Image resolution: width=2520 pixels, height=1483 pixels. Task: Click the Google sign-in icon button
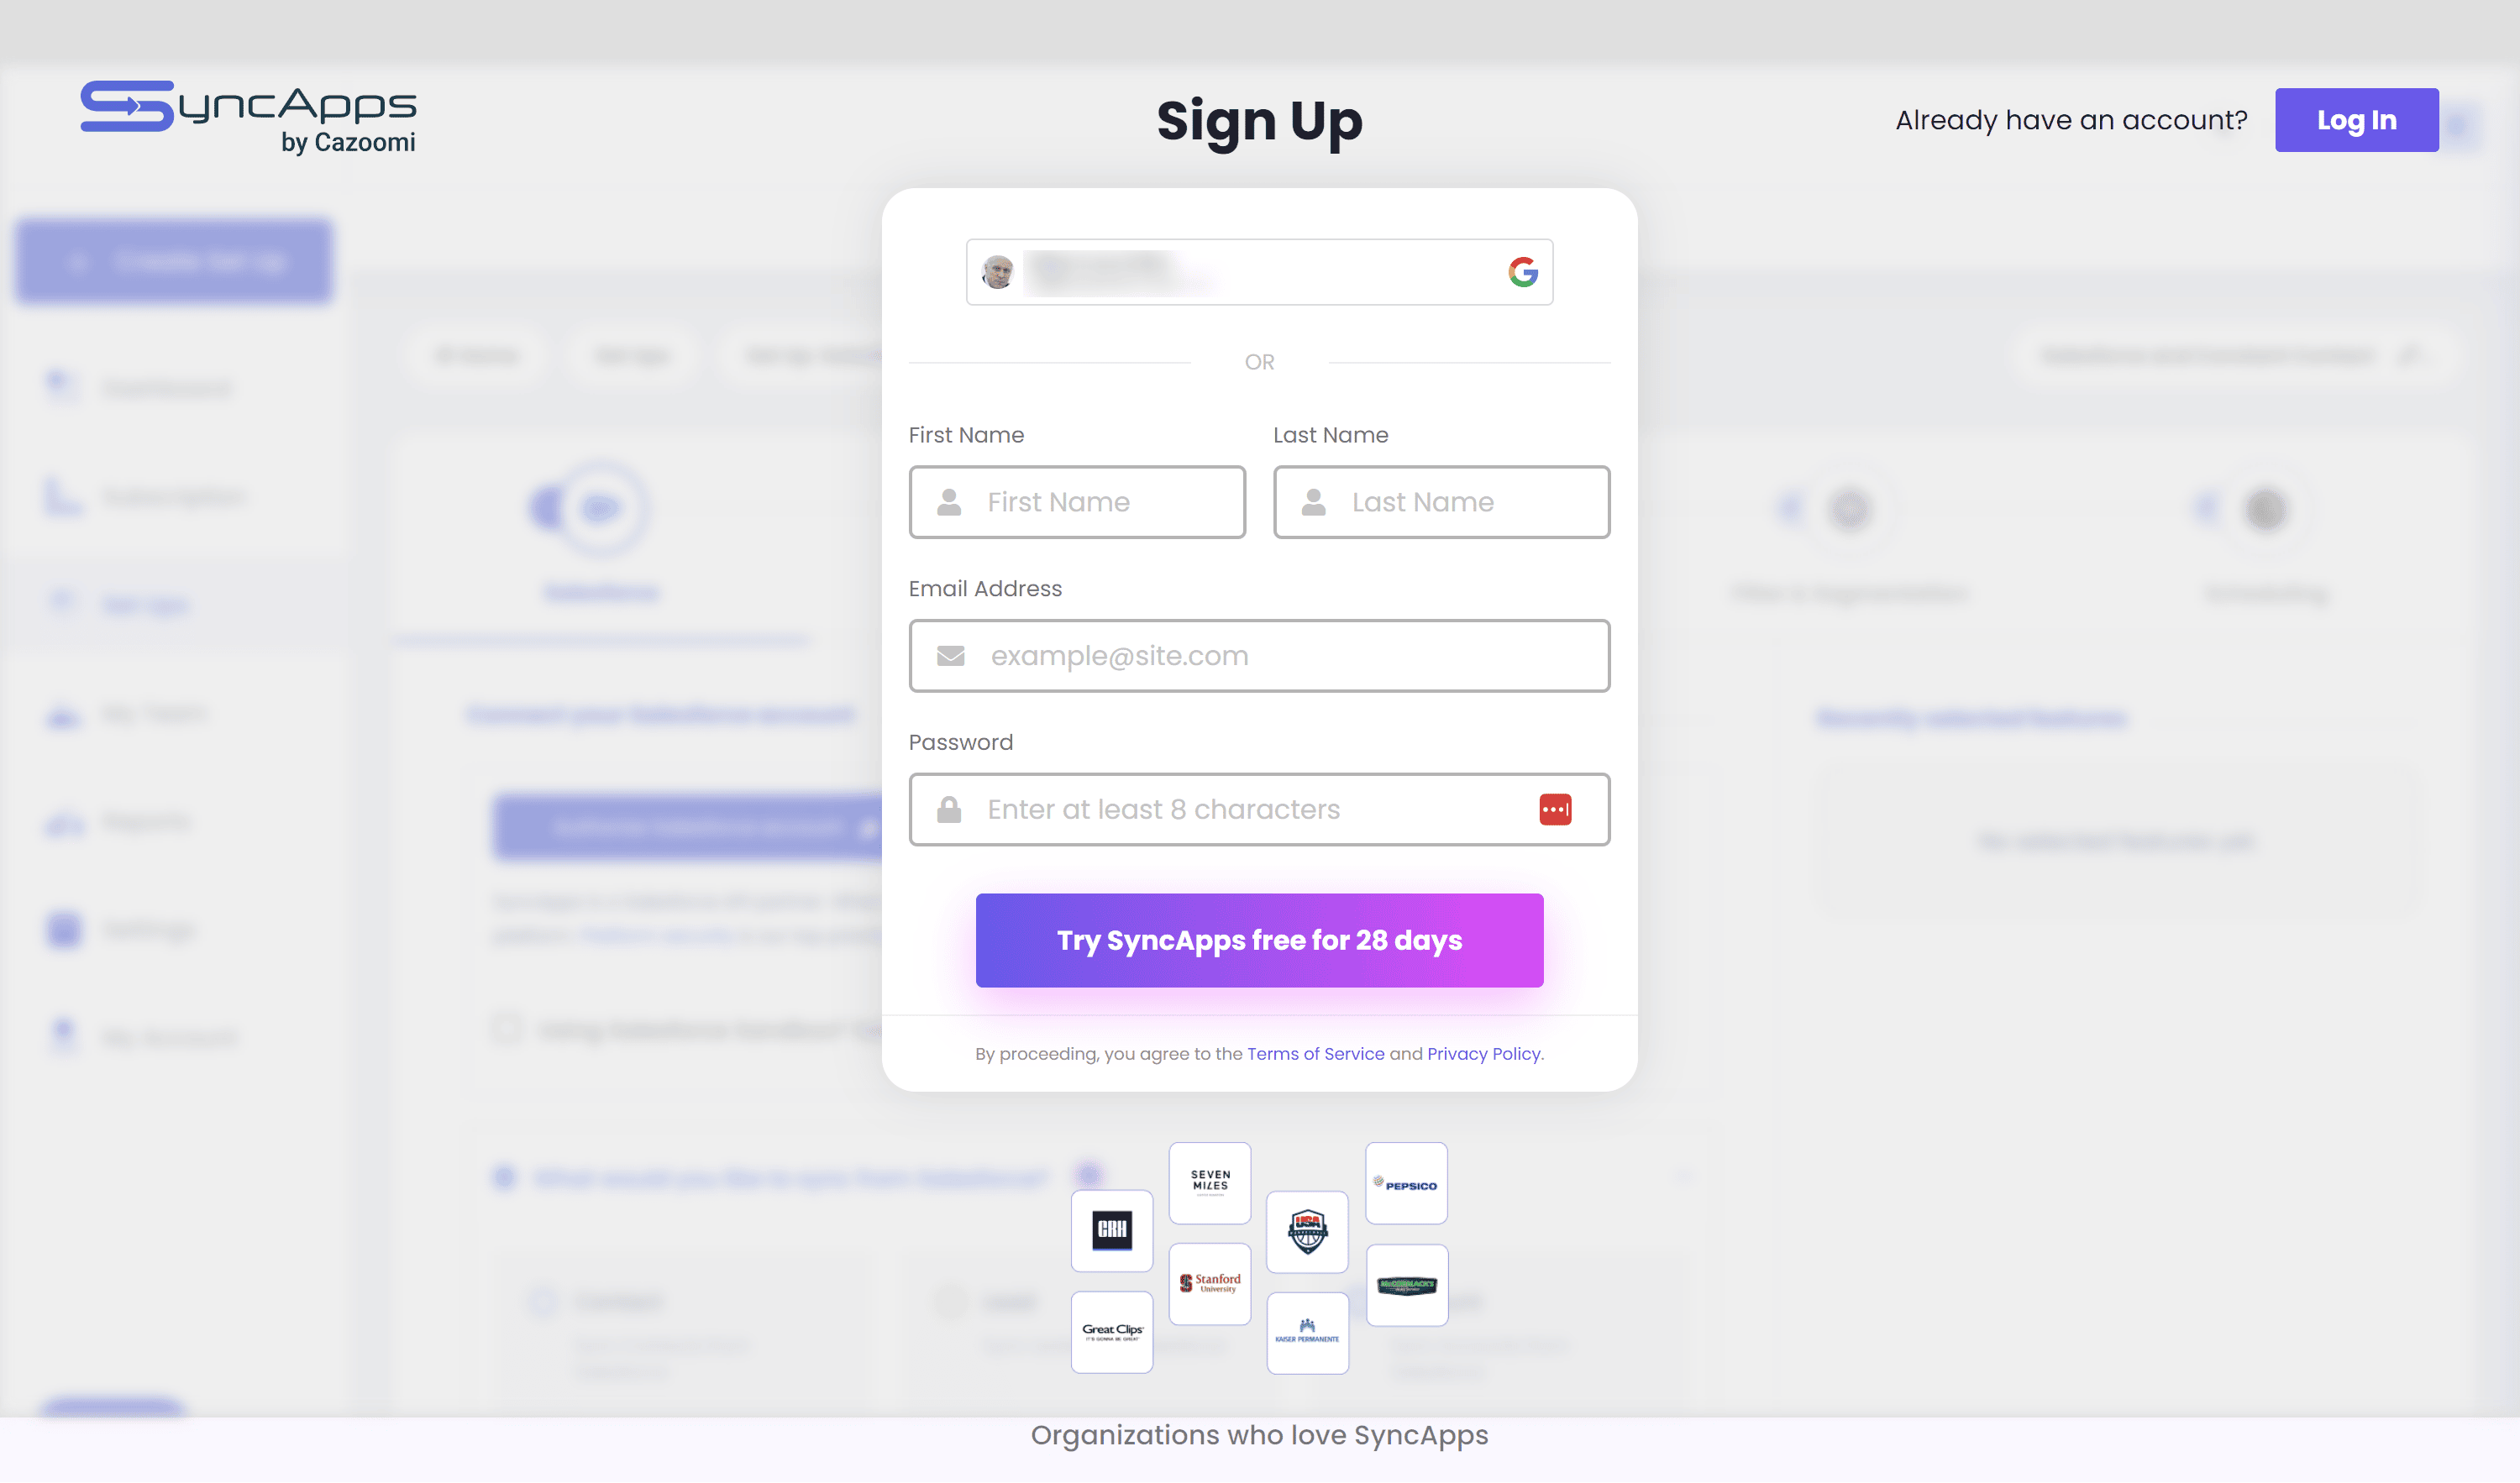(1520, 270)
